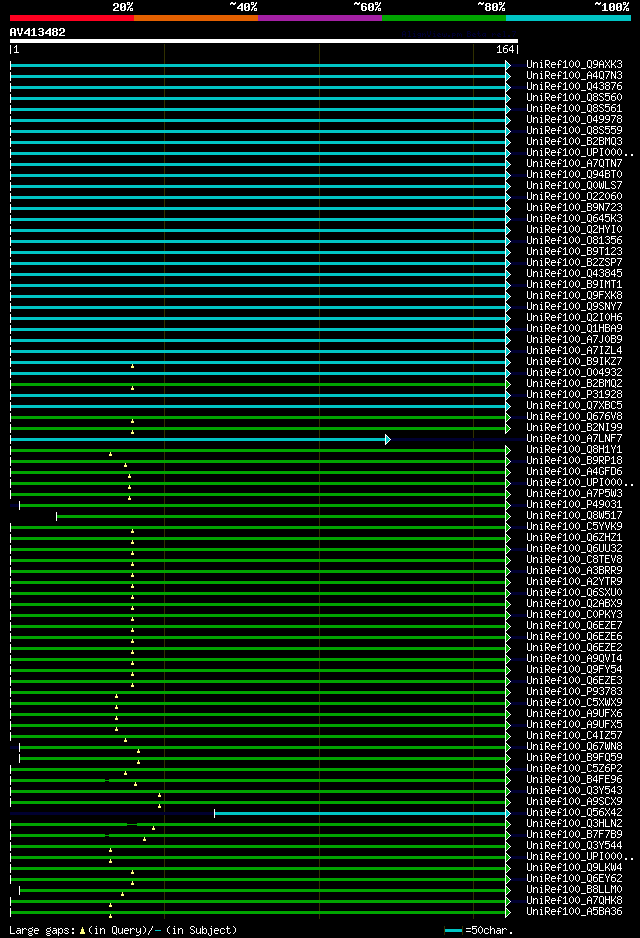This screenshot has height=938, width=640.
Task: Select the UniRef100_C0PKY3 label
Action: point(574,614)
